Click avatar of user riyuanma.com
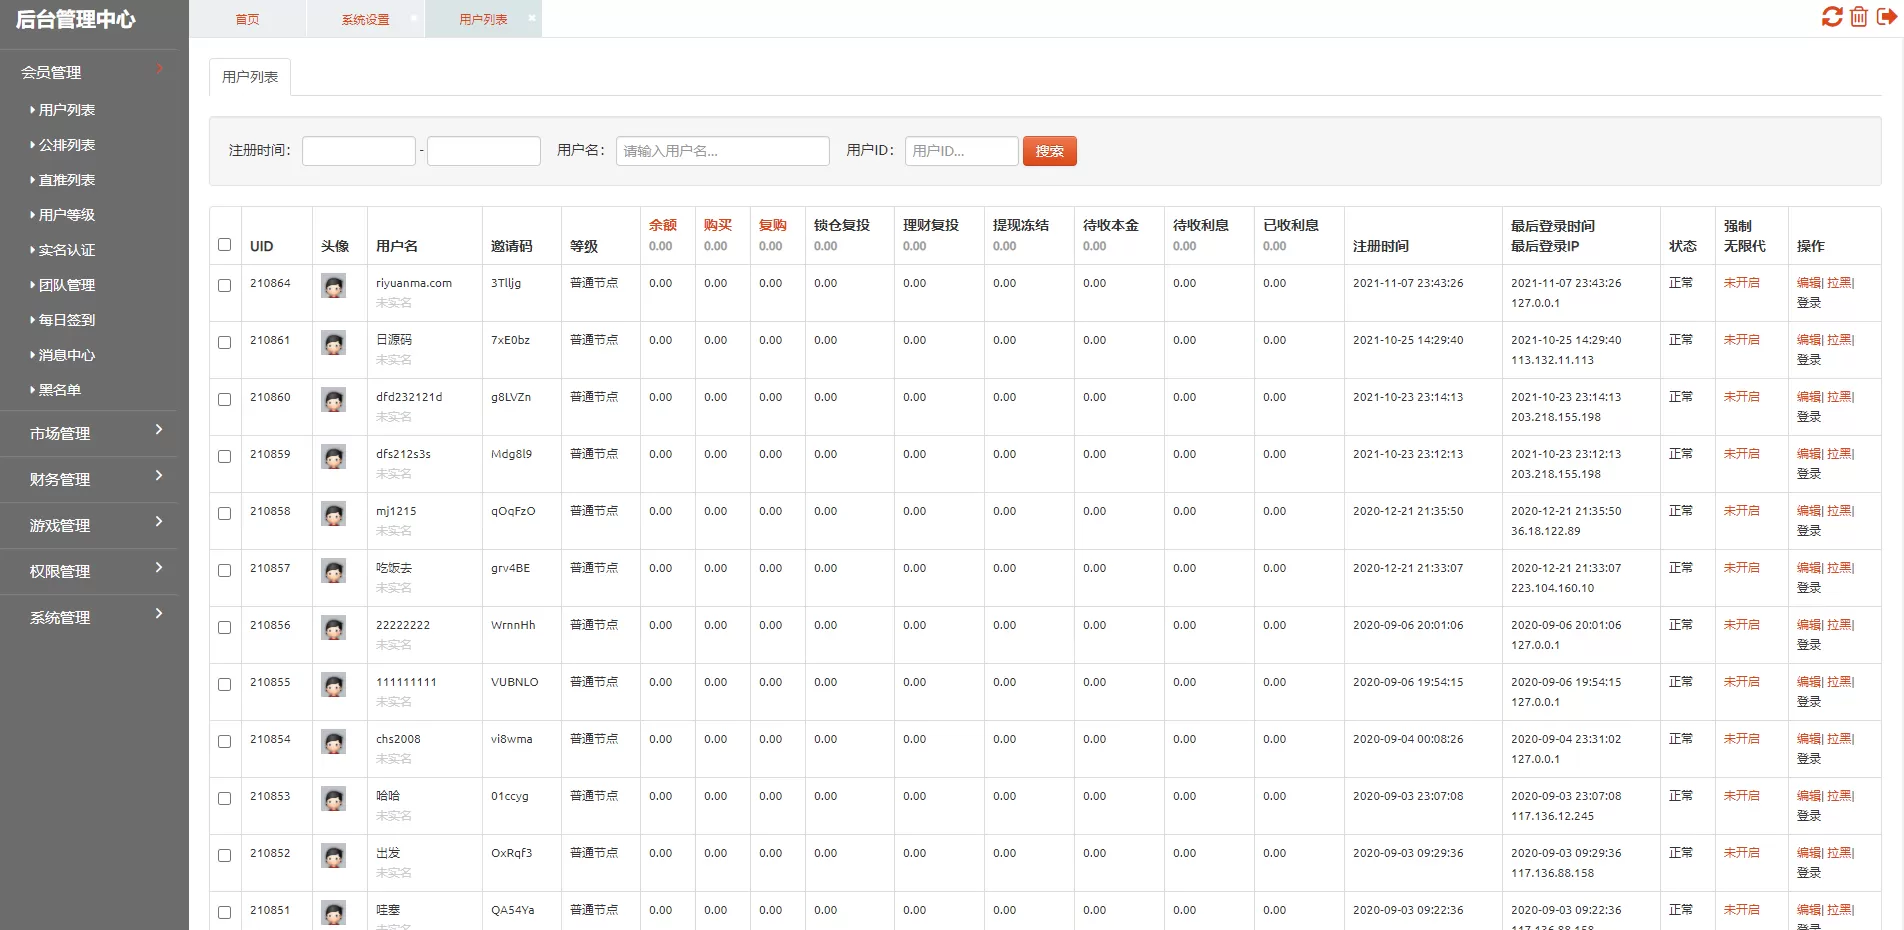Image resolution: width=1904 pixels, height=930 pixels. 334,286
